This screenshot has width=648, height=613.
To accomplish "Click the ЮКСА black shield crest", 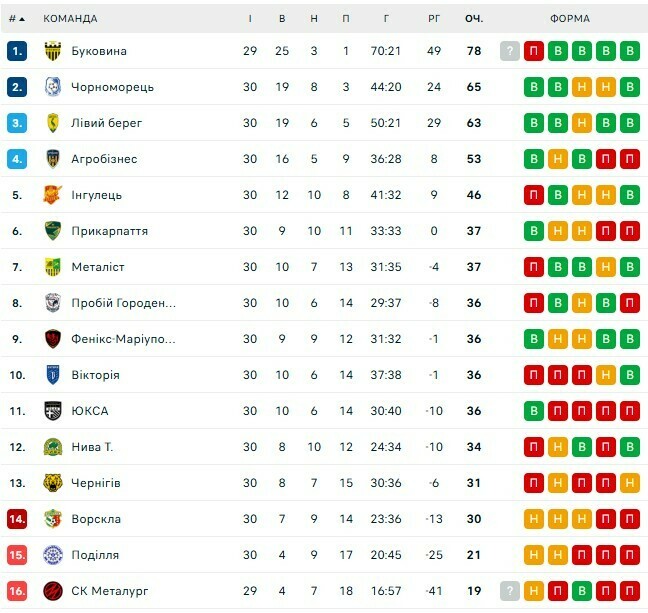I will (53, 411).
